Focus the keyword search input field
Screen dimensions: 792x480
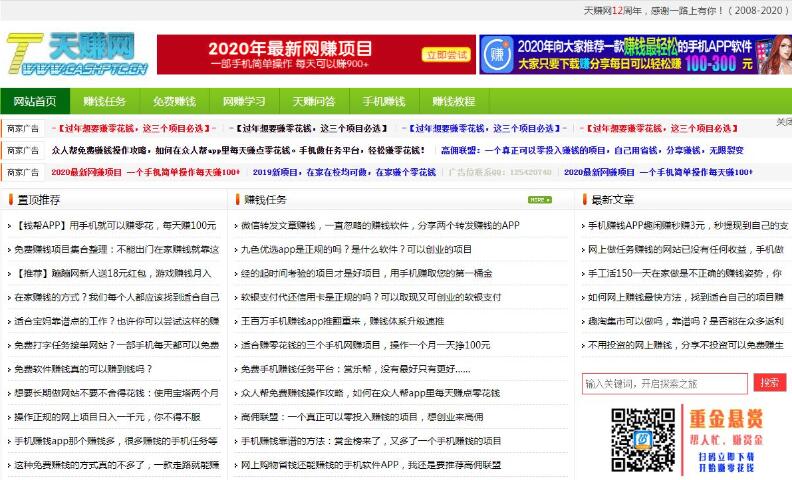coord(665,384)
